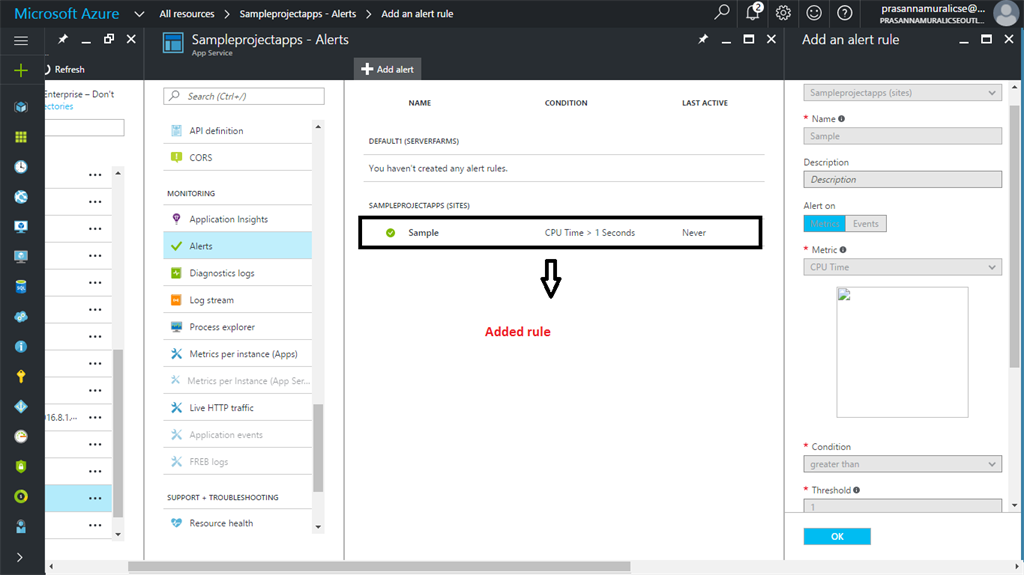The width and height of the screenshot is (1024, 575).
Task: Open the search magnifier in top bar
Action: (x=722, y=12)
